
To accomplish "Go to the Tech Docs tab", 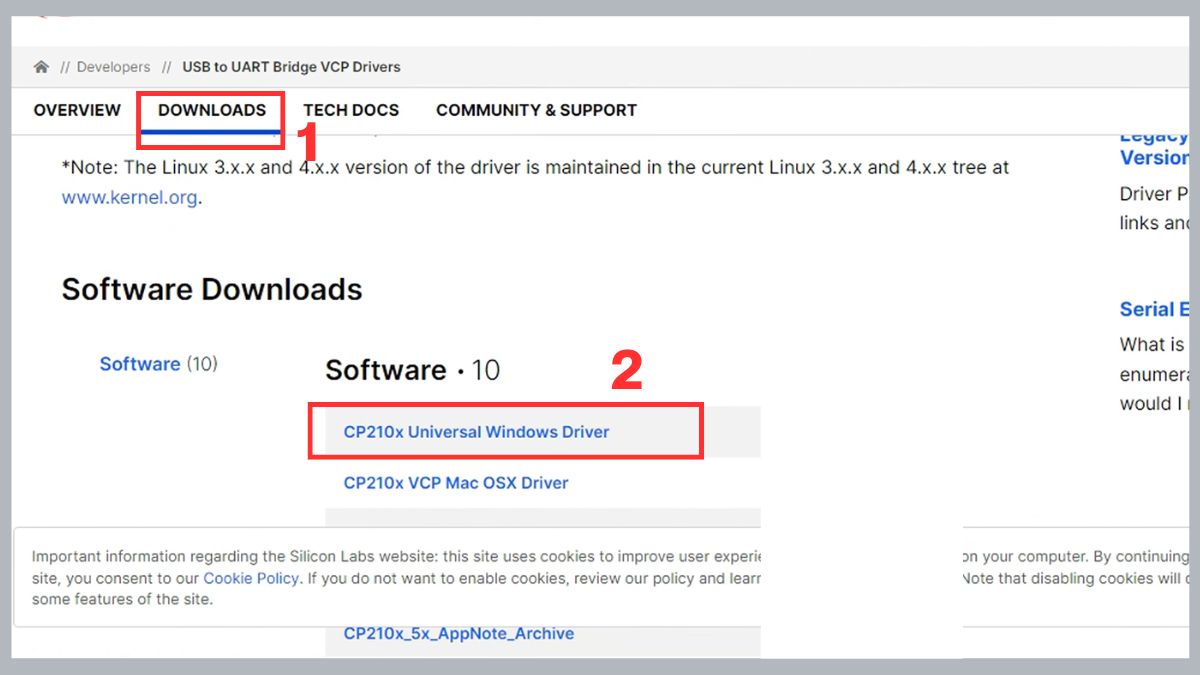I will tap(351, 110).
